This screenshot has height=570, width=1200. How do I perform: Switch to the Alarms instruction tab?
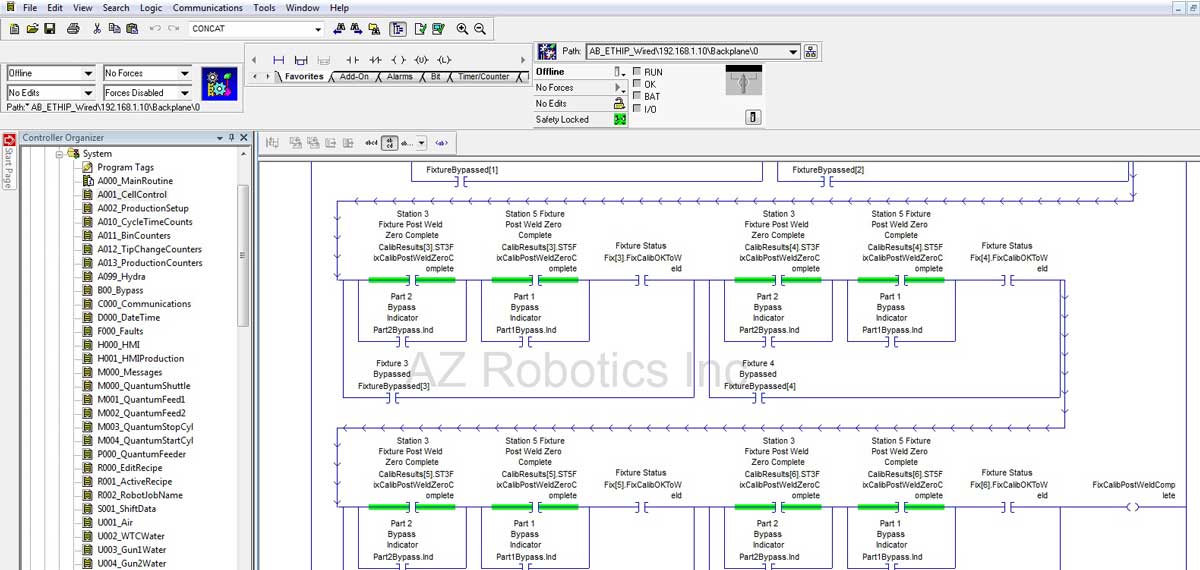coord(400,77)
